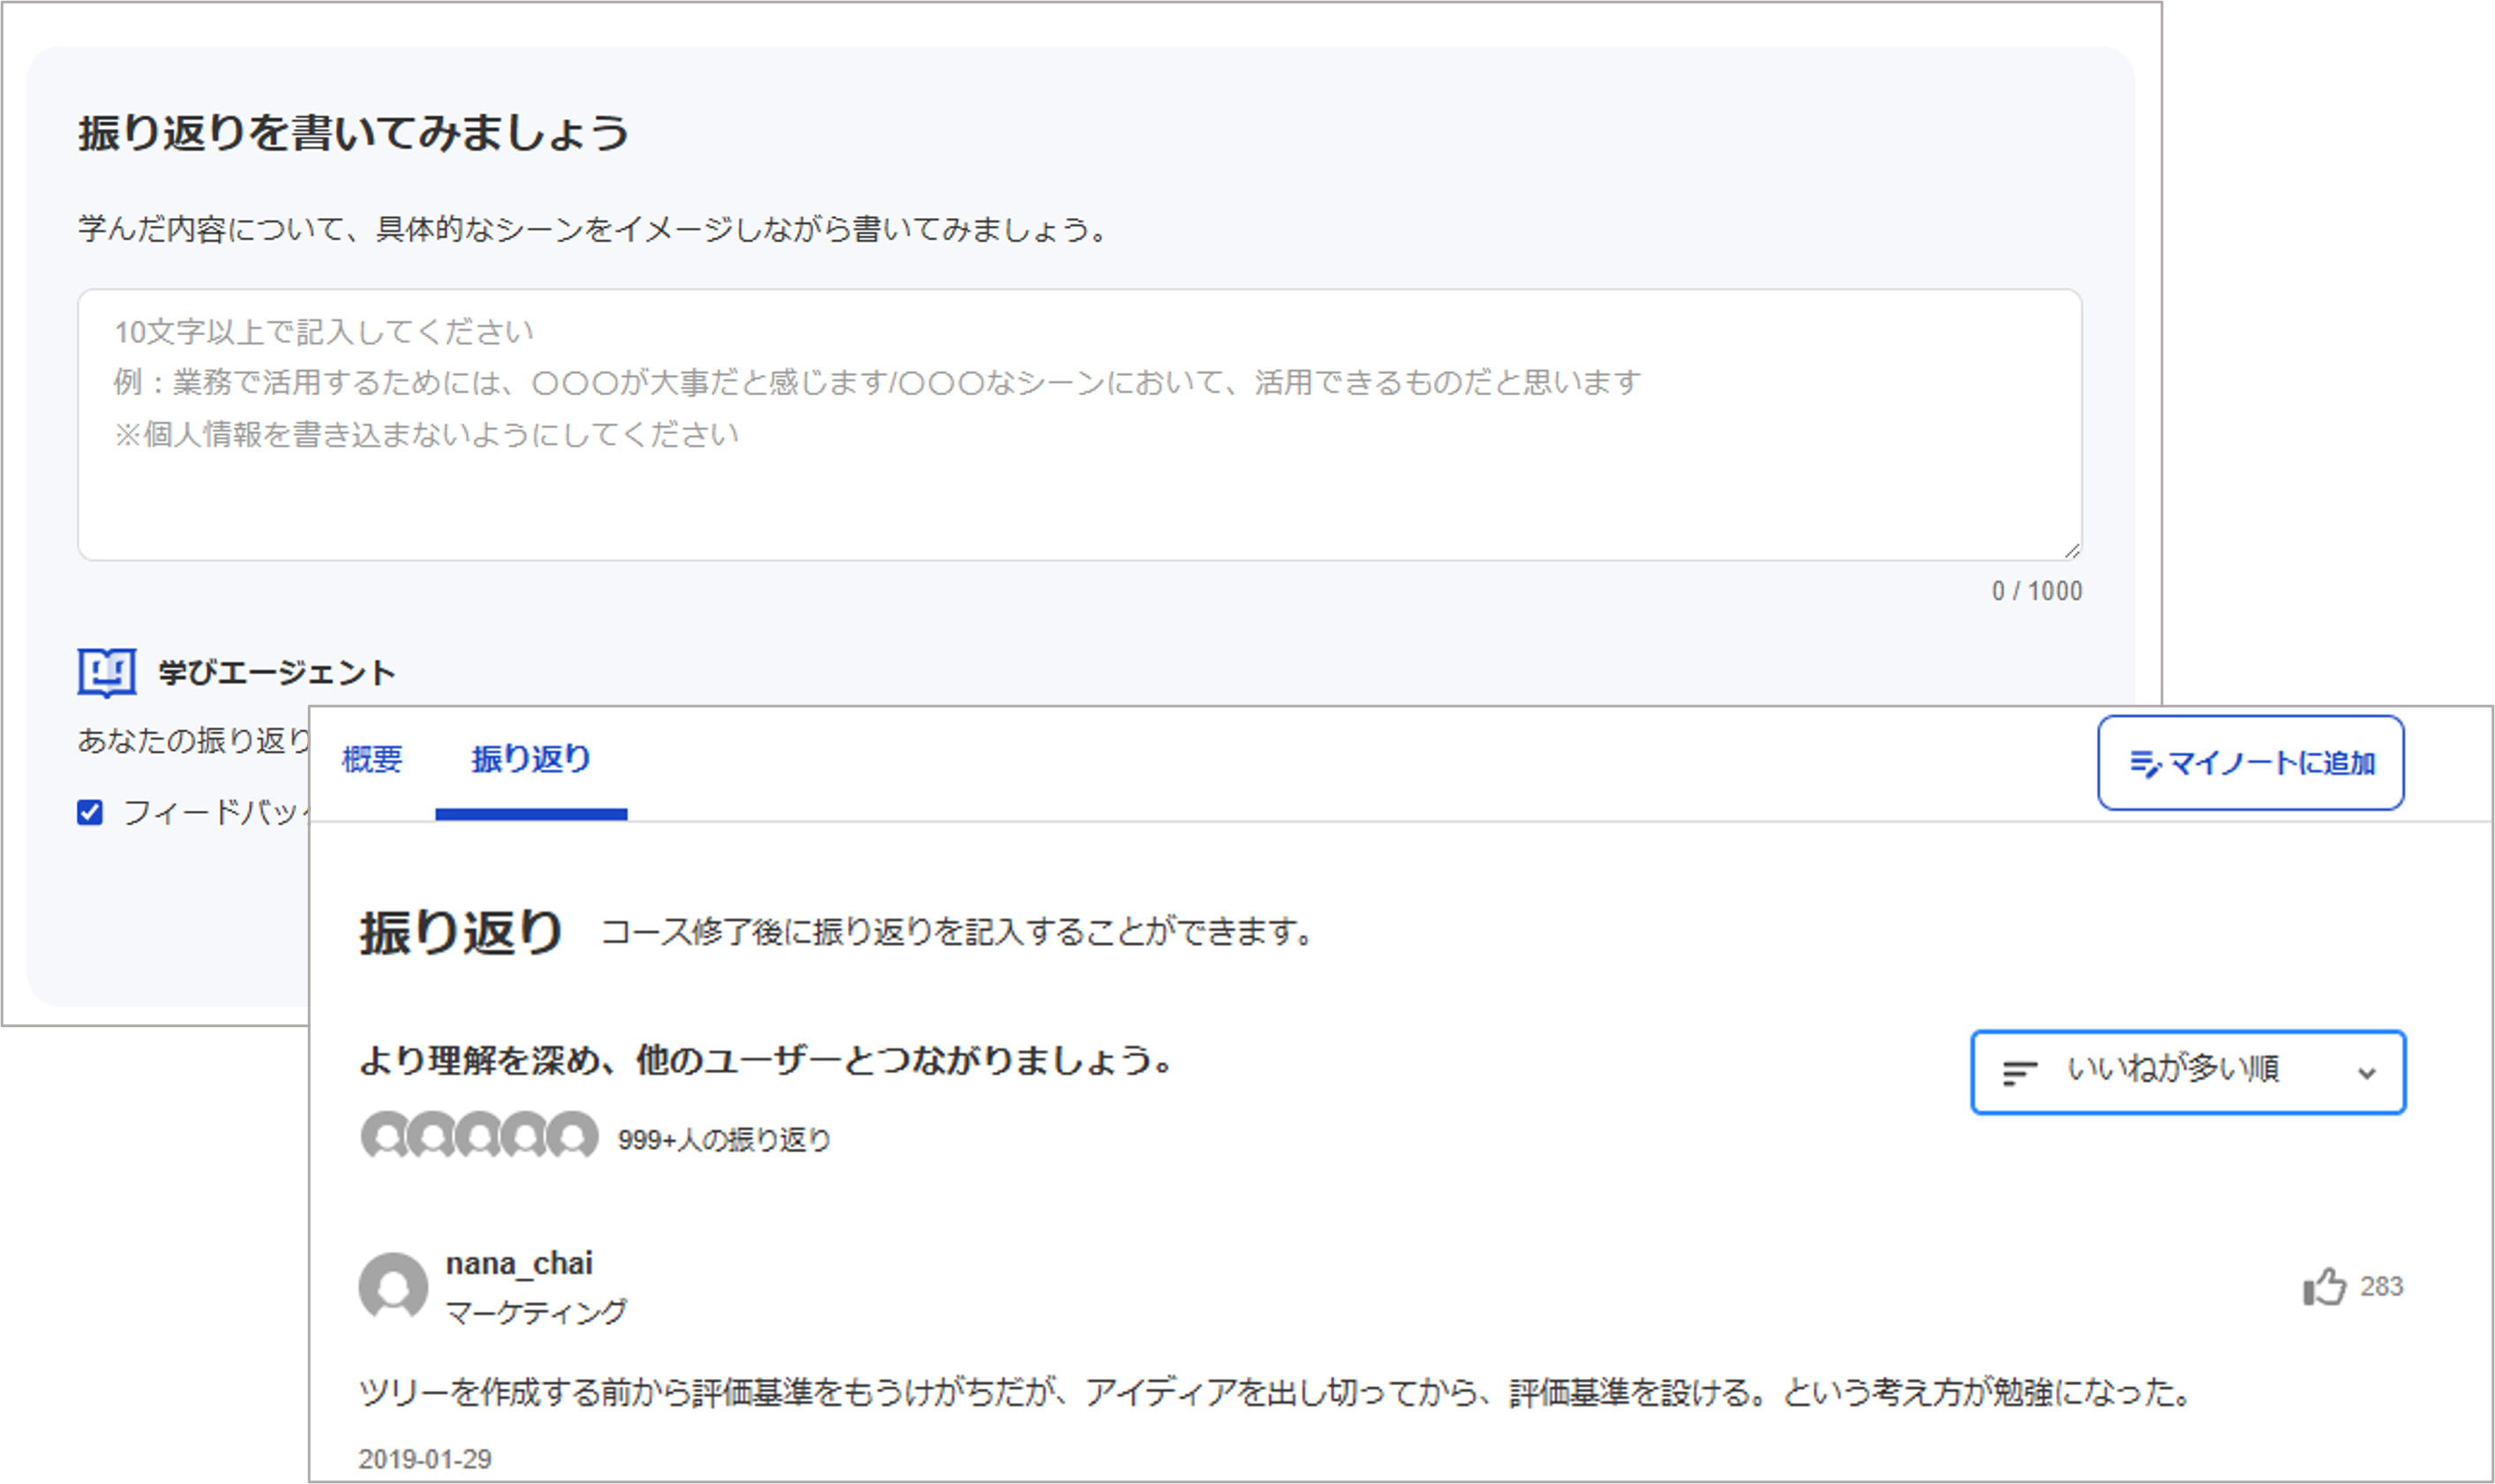Click the 0 / 1000 character counter
Screen dimensions: 2495x1484
tap(2037, 591)
